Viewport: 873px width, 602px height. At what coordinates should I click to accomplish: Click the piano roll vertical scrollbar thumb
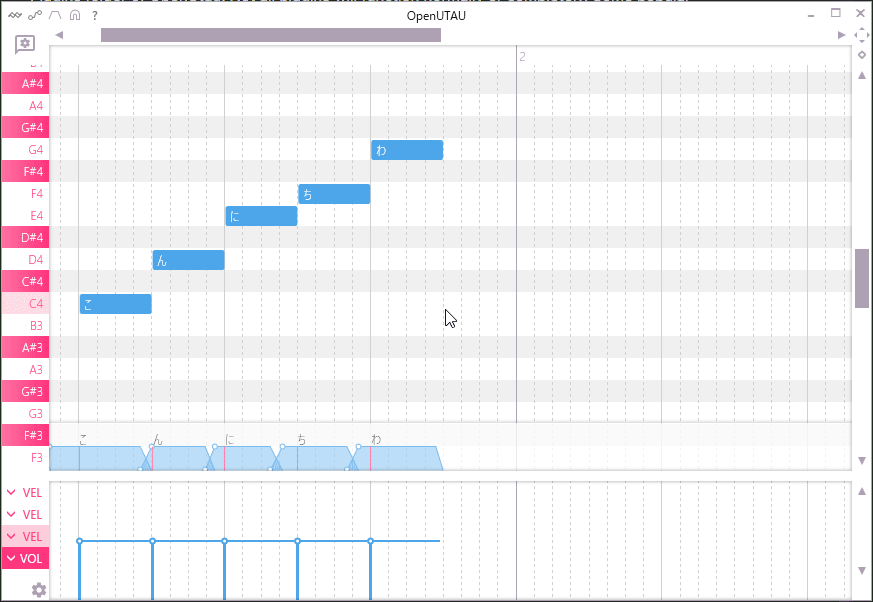point(862,278)
